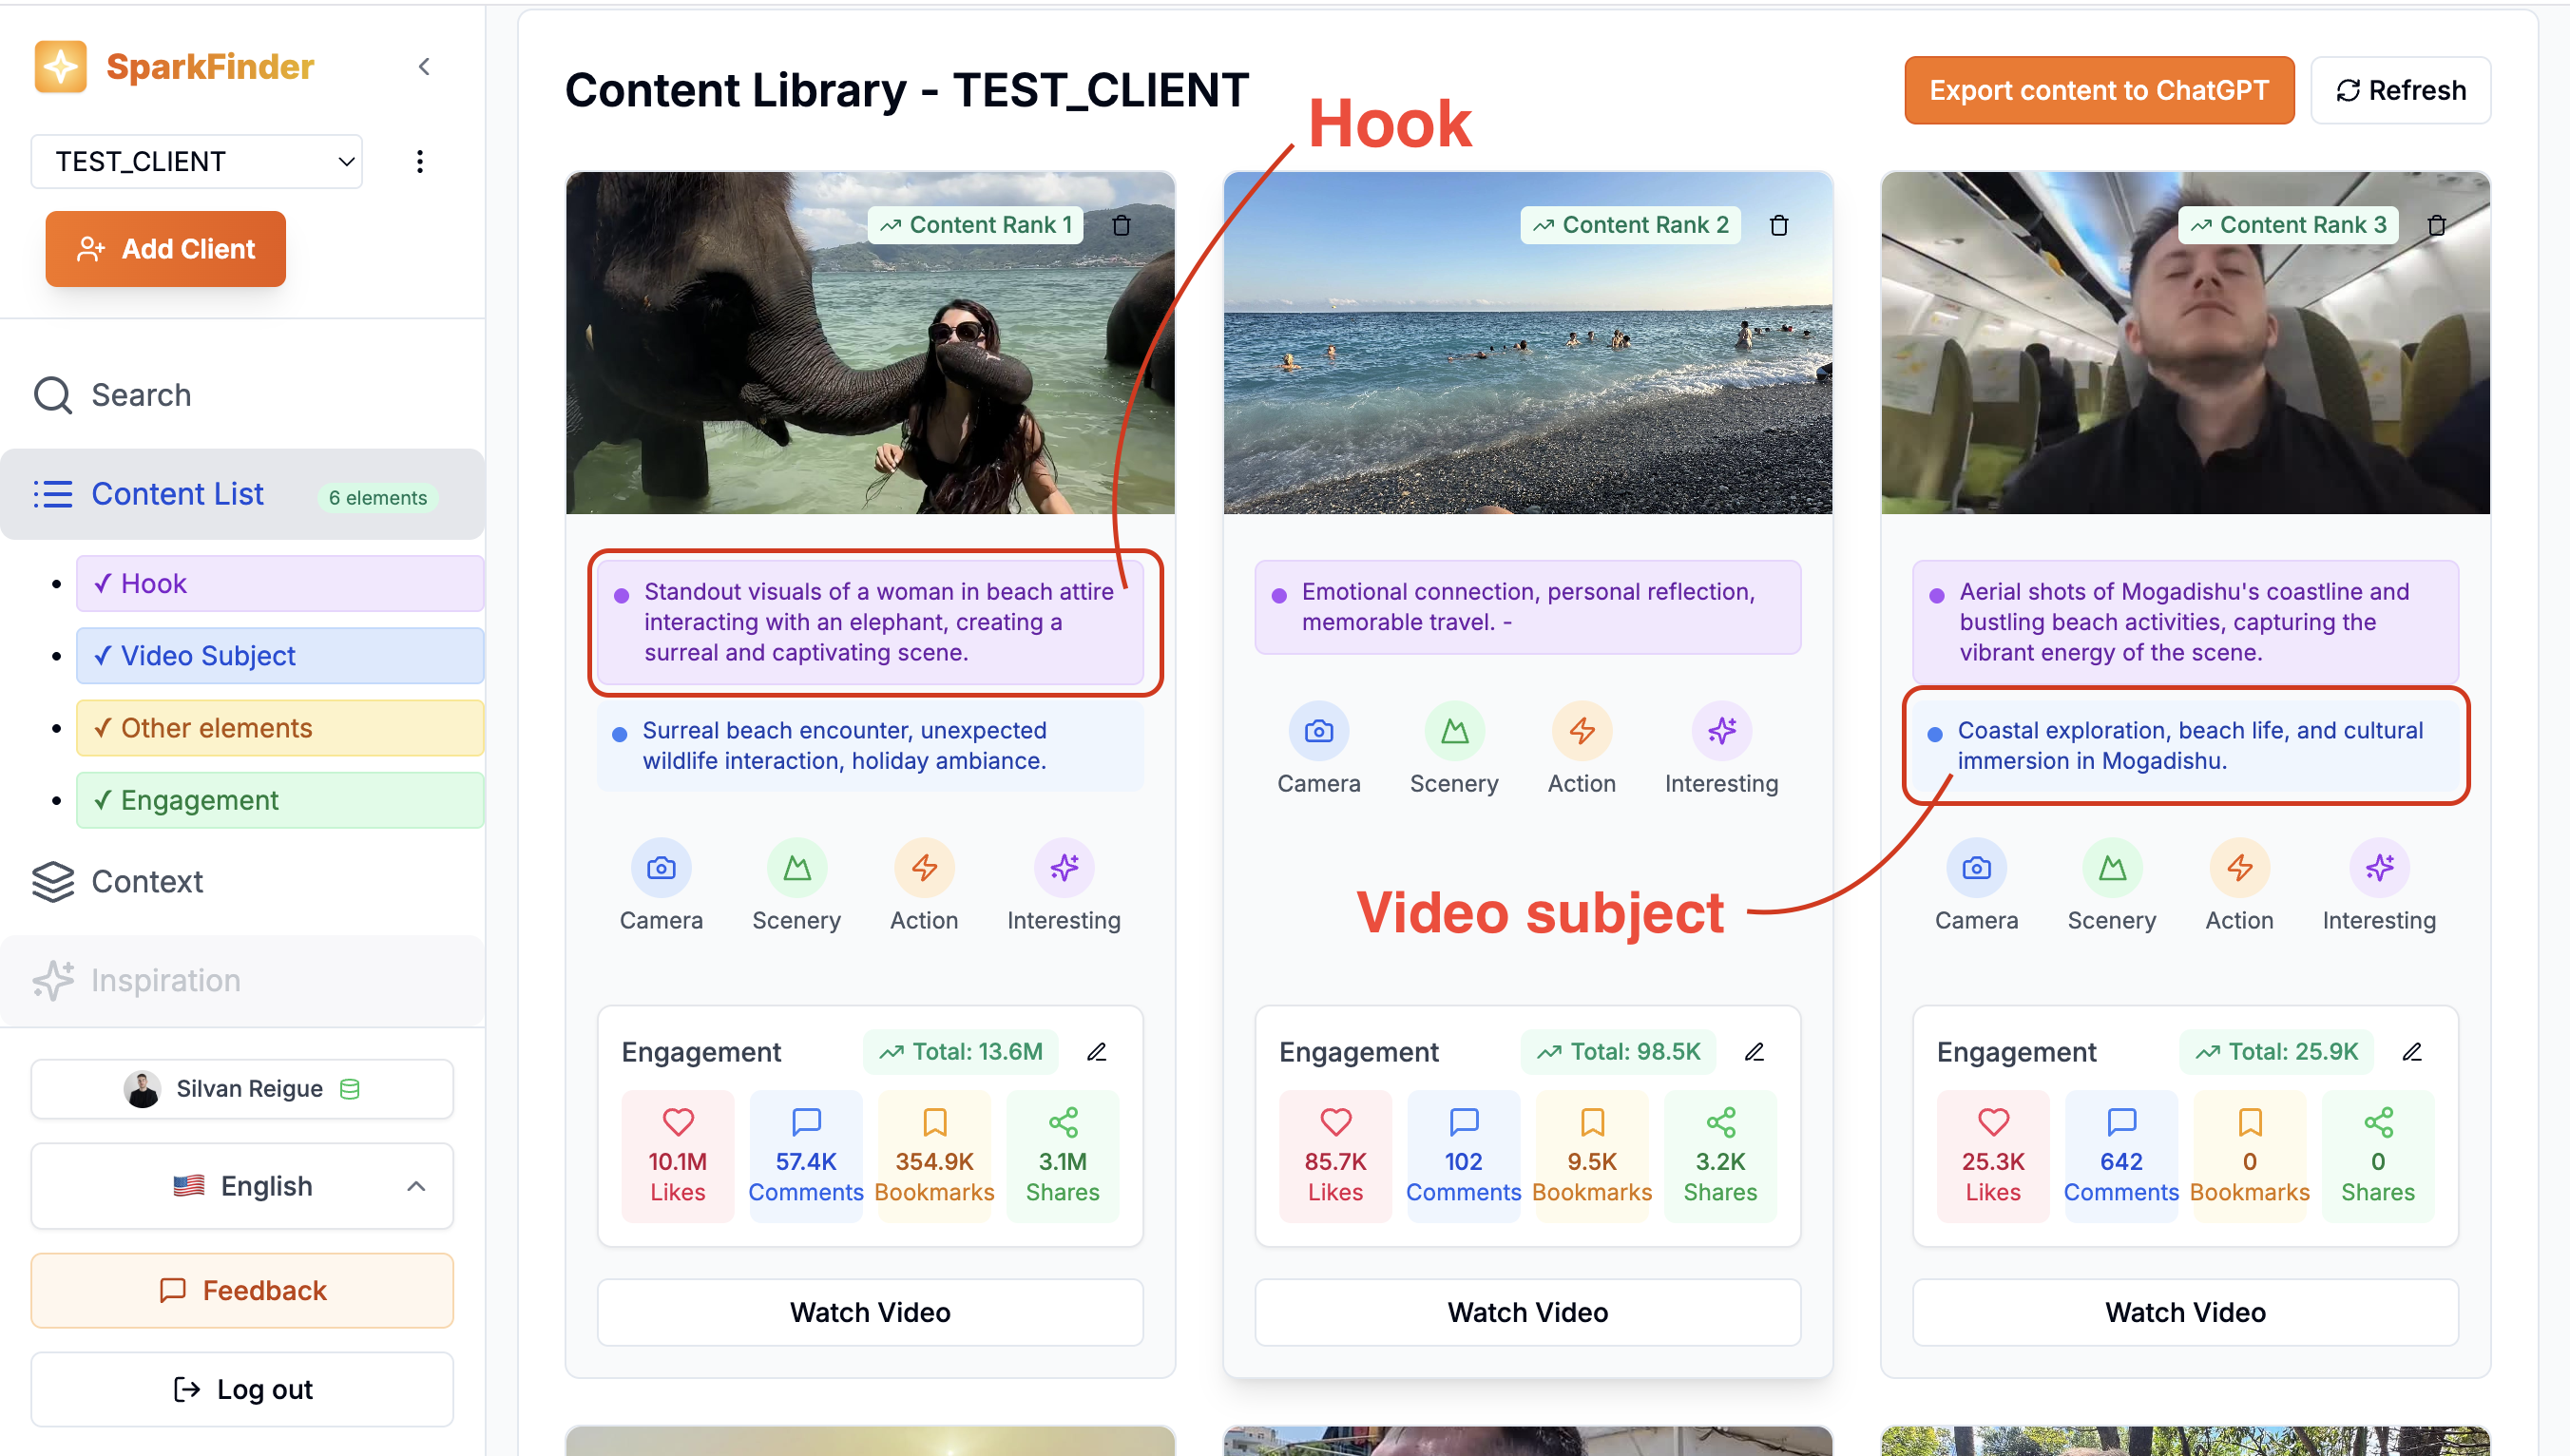
Task: Click the Inspiration sparkle icon in sidebar
Action: (54, 980)
